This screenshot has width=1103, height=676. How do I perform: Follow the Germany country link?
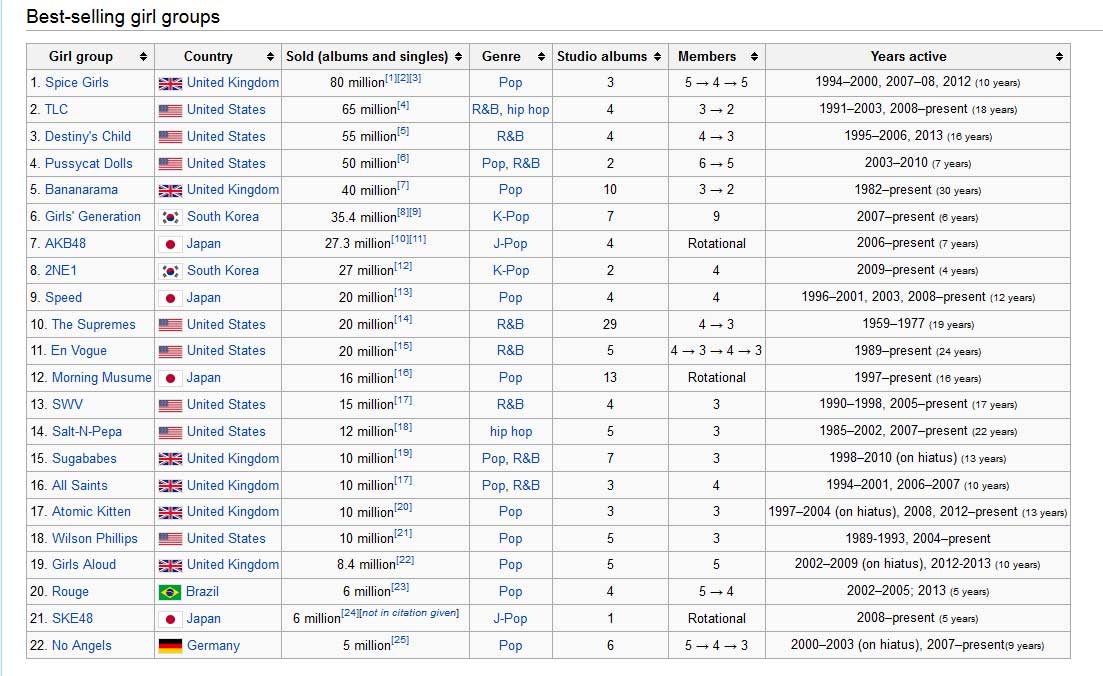coord(213,645)
